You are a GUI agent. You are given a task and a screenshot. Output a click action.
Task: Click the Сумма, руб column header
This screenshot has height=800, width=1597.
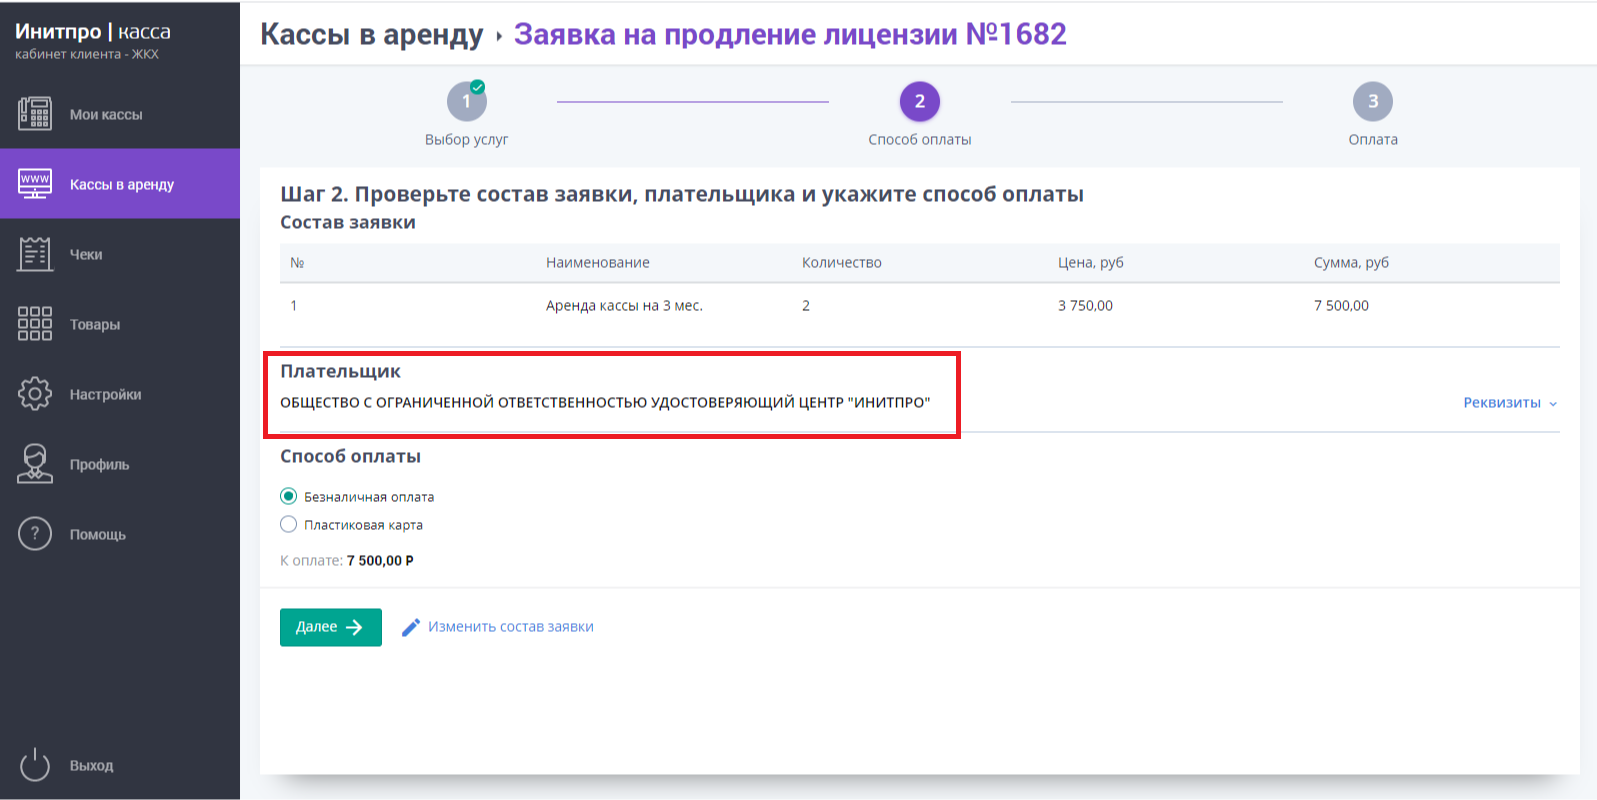click(x=1351, y=262)
